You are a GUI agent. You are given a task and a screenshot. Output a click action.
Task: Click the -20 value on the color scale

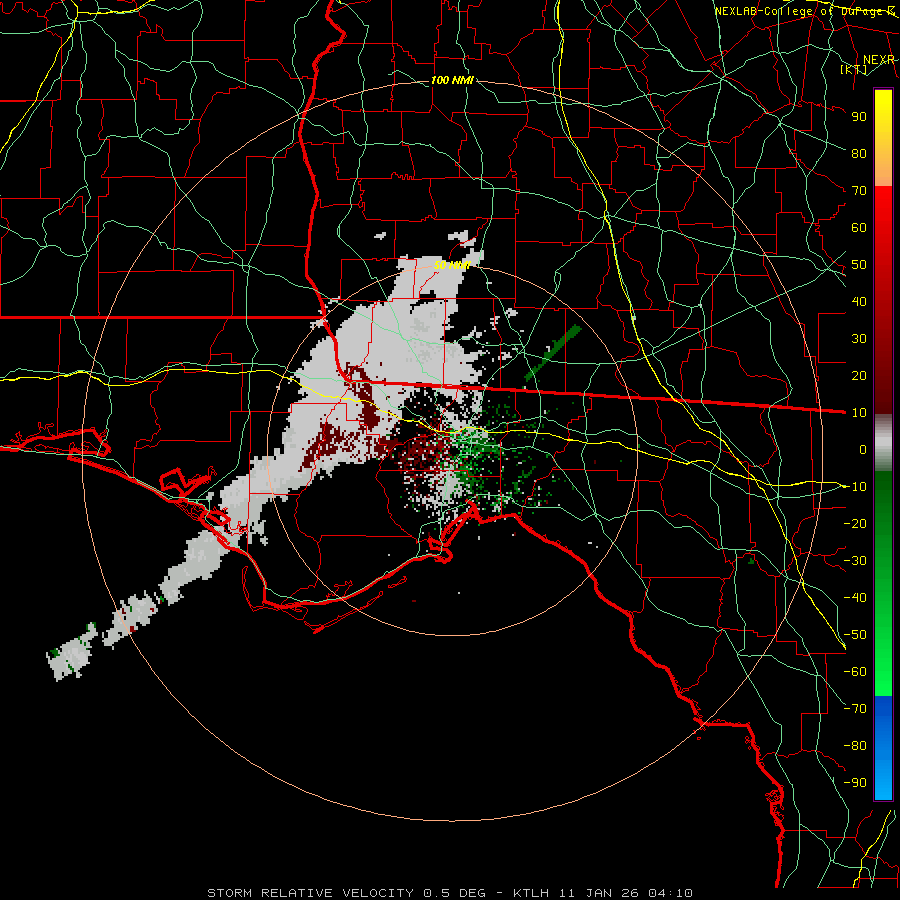click(855, 523)
